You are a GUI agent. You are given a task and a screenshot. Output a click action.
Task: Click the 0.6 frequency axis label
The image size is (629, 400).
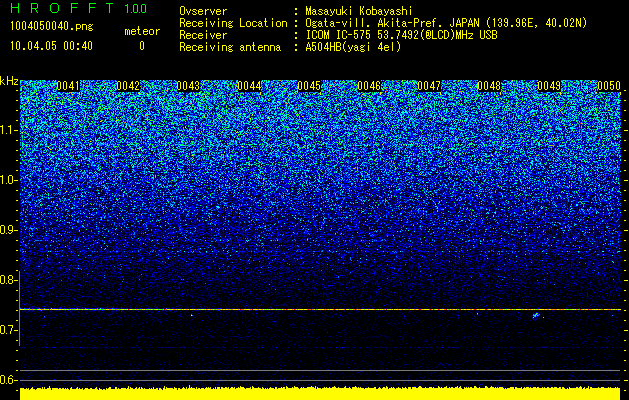[x=8, y=380]
